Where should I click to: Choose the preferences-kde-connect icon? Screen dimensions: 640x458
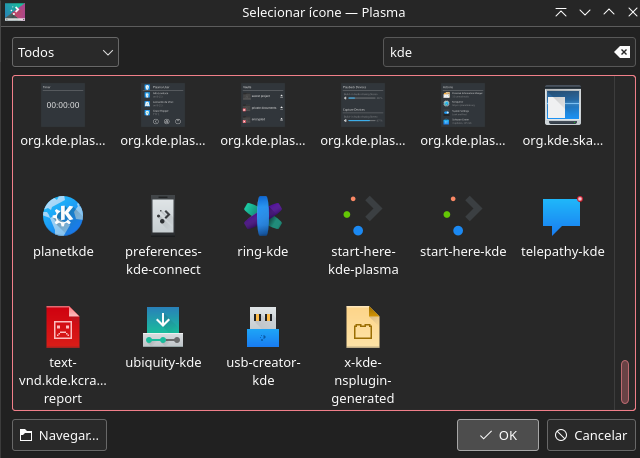tap(163, 216)
